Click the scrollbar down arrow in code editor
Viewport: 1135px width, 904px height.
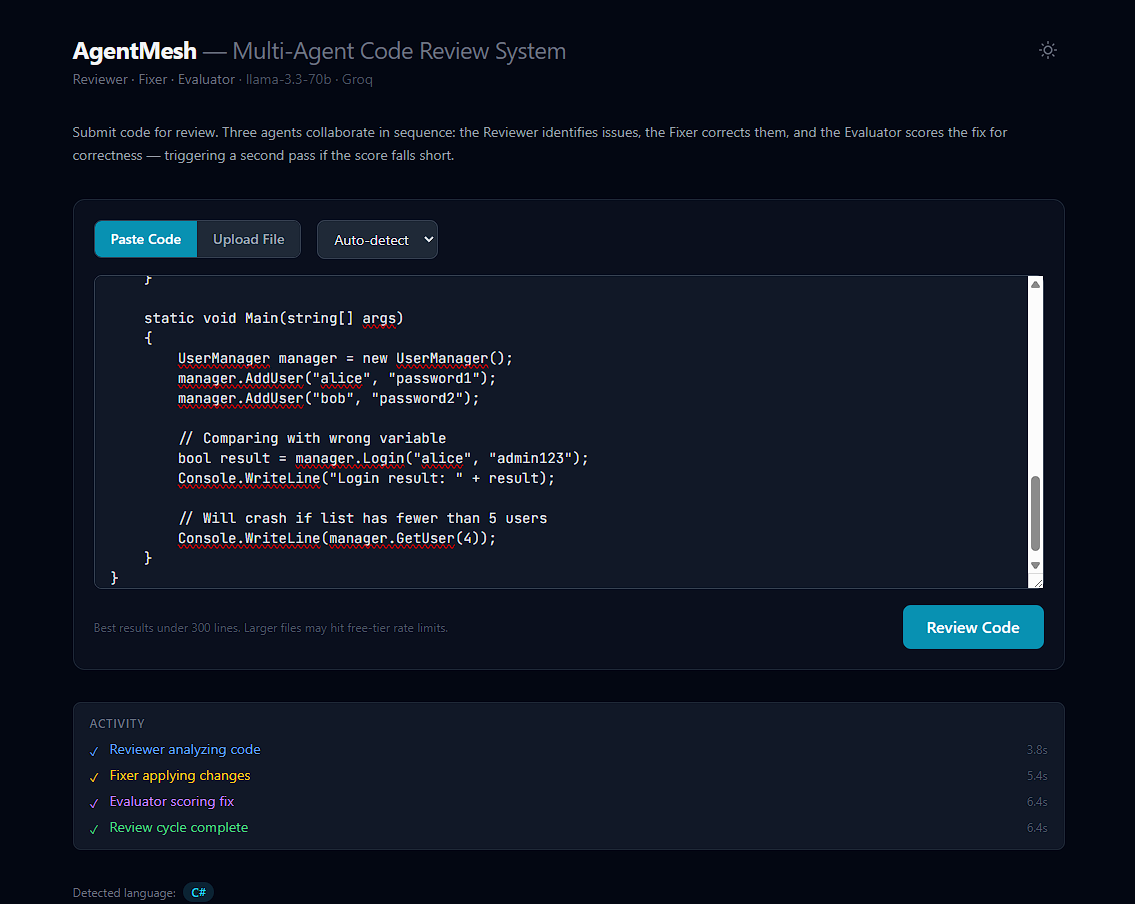1035,566
